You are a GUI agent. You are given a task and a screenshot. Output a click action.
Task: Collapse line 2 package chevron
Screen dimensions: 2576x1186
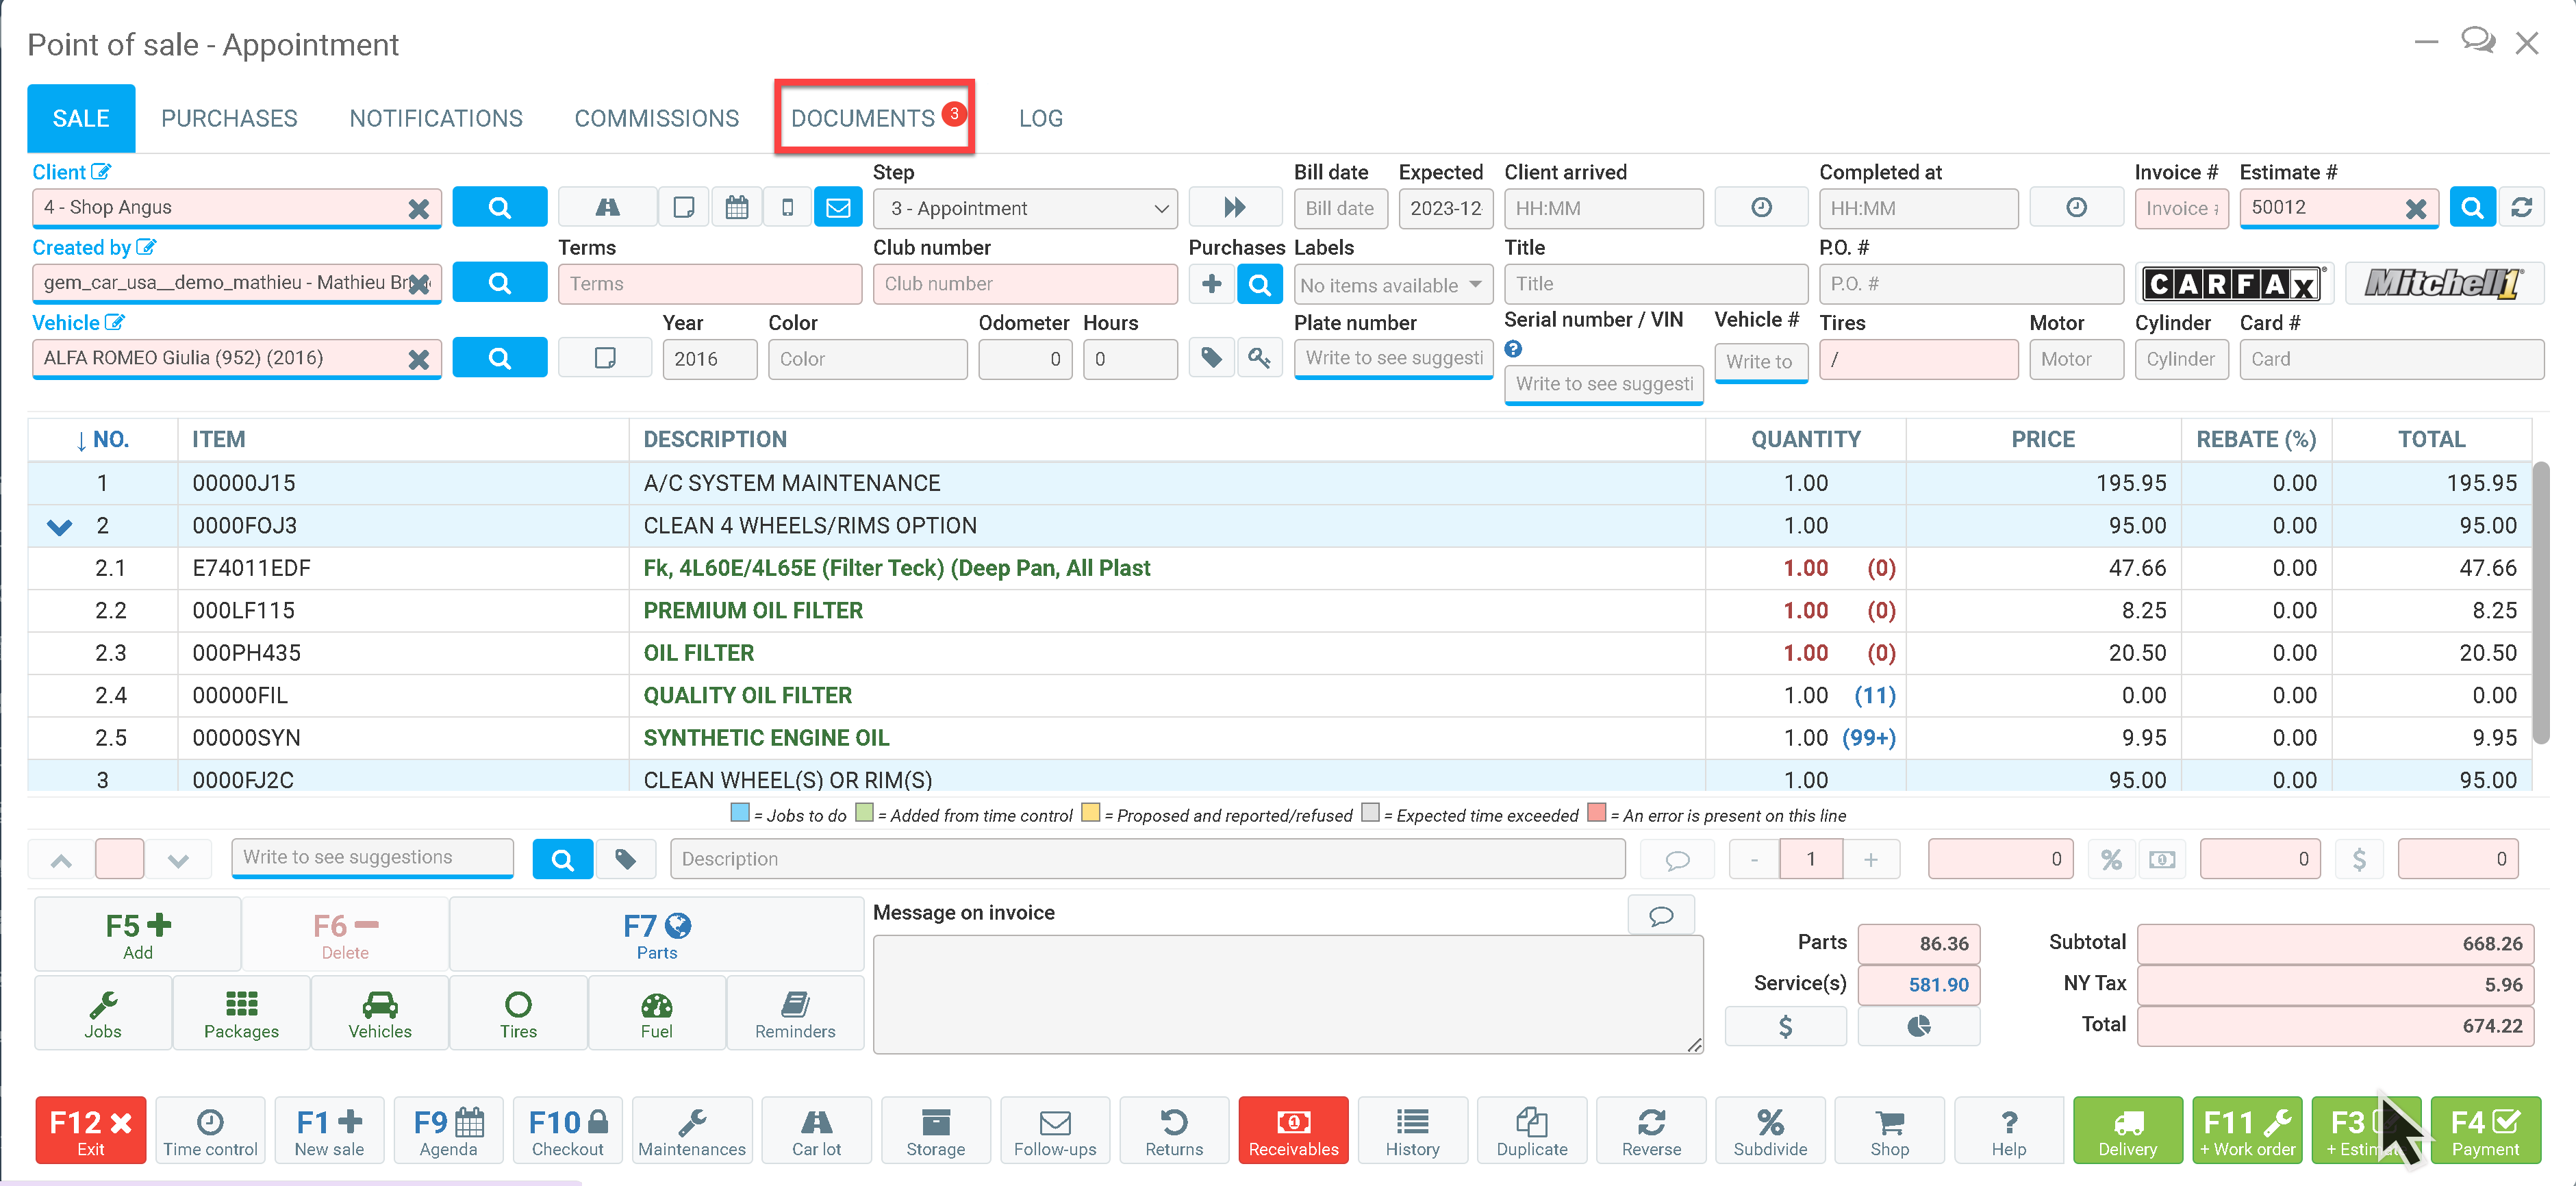(59, 526)
